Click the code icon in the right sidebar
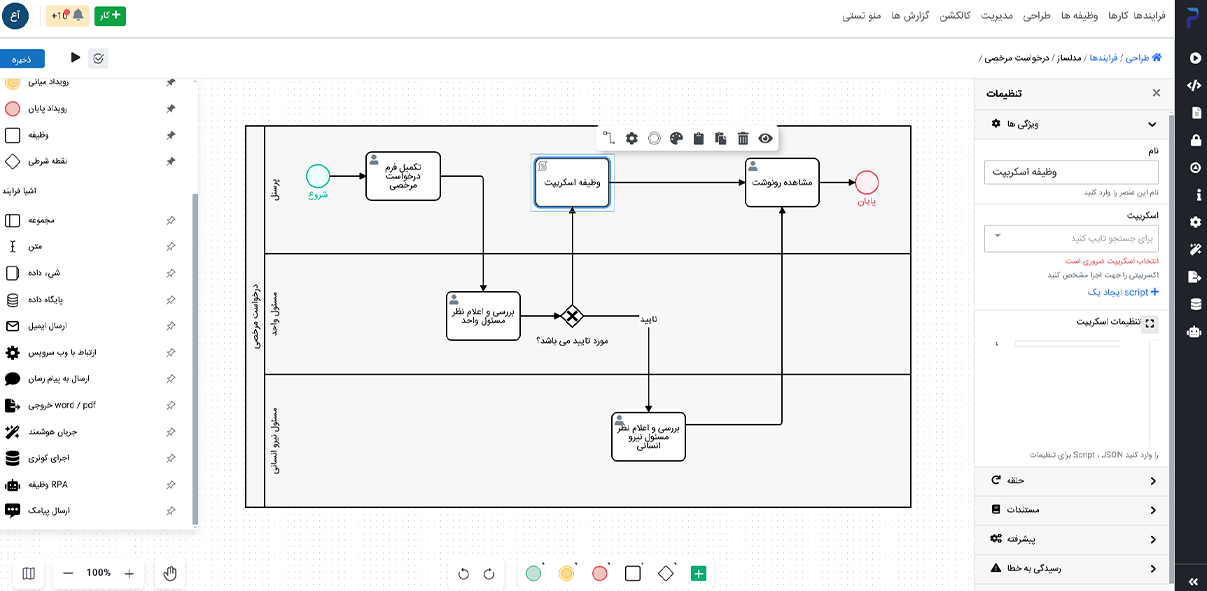1207x591 pixels. [1194, 85]
